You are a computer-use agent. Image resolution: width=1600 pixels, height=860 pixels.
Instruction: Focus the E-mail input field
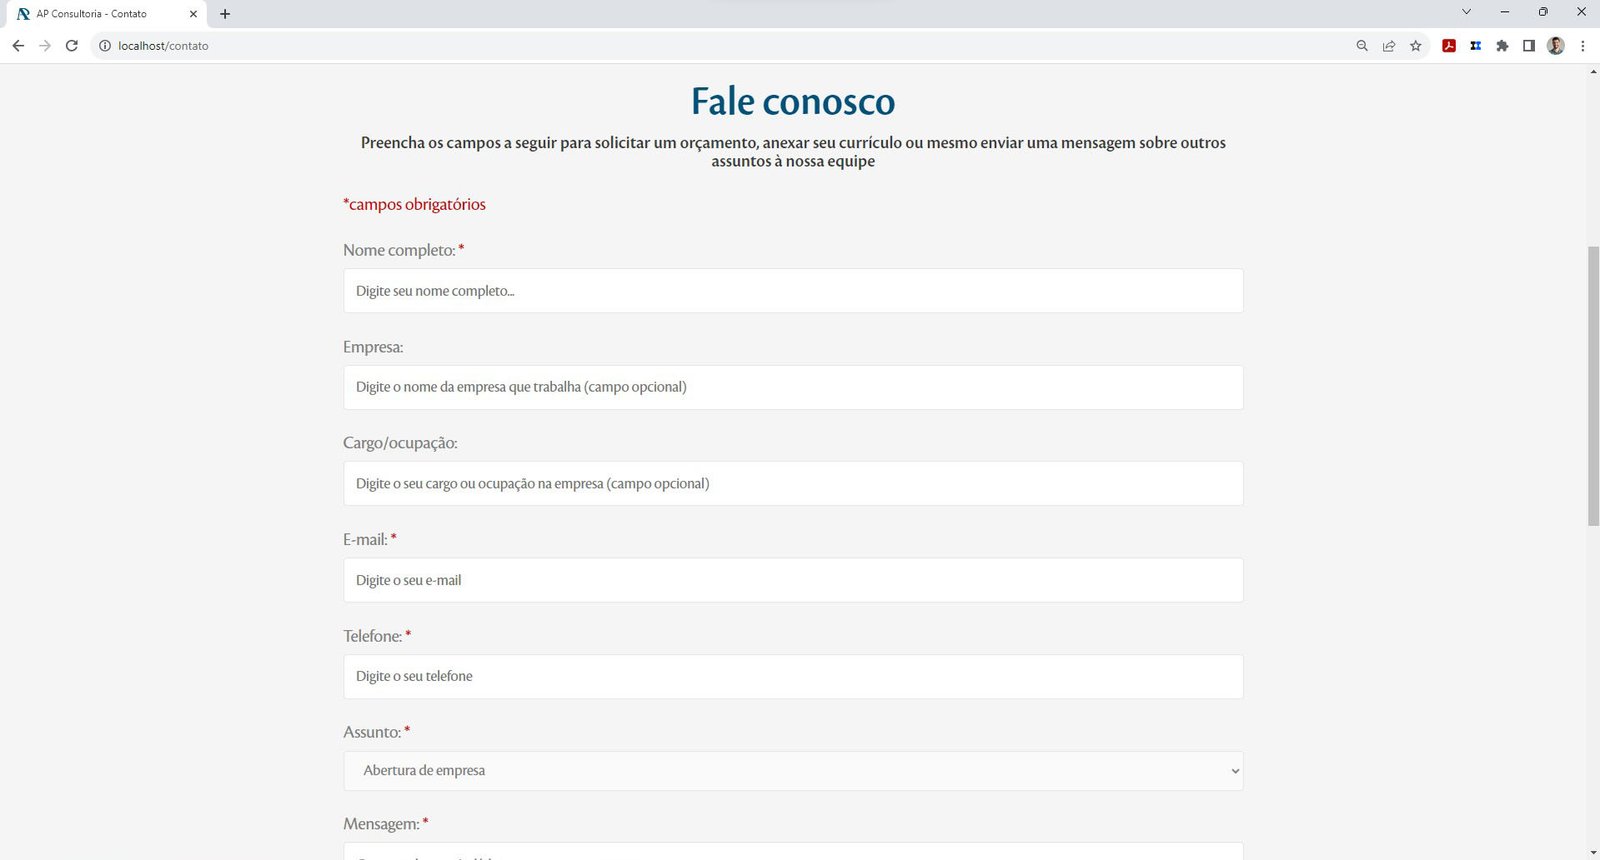(793, 580)
